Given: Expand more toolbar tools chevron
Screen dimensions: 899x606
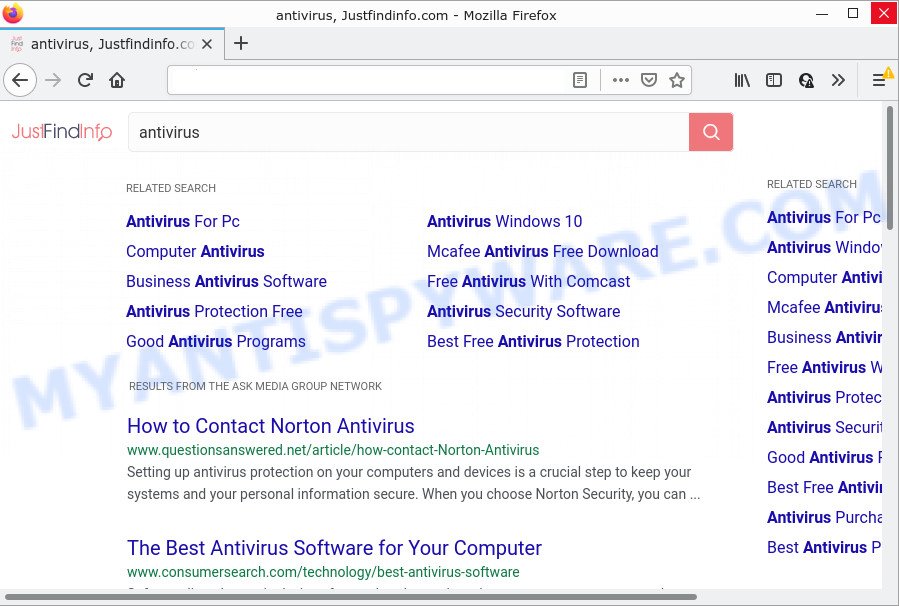Looking at the screenshot, I should 838,80.
